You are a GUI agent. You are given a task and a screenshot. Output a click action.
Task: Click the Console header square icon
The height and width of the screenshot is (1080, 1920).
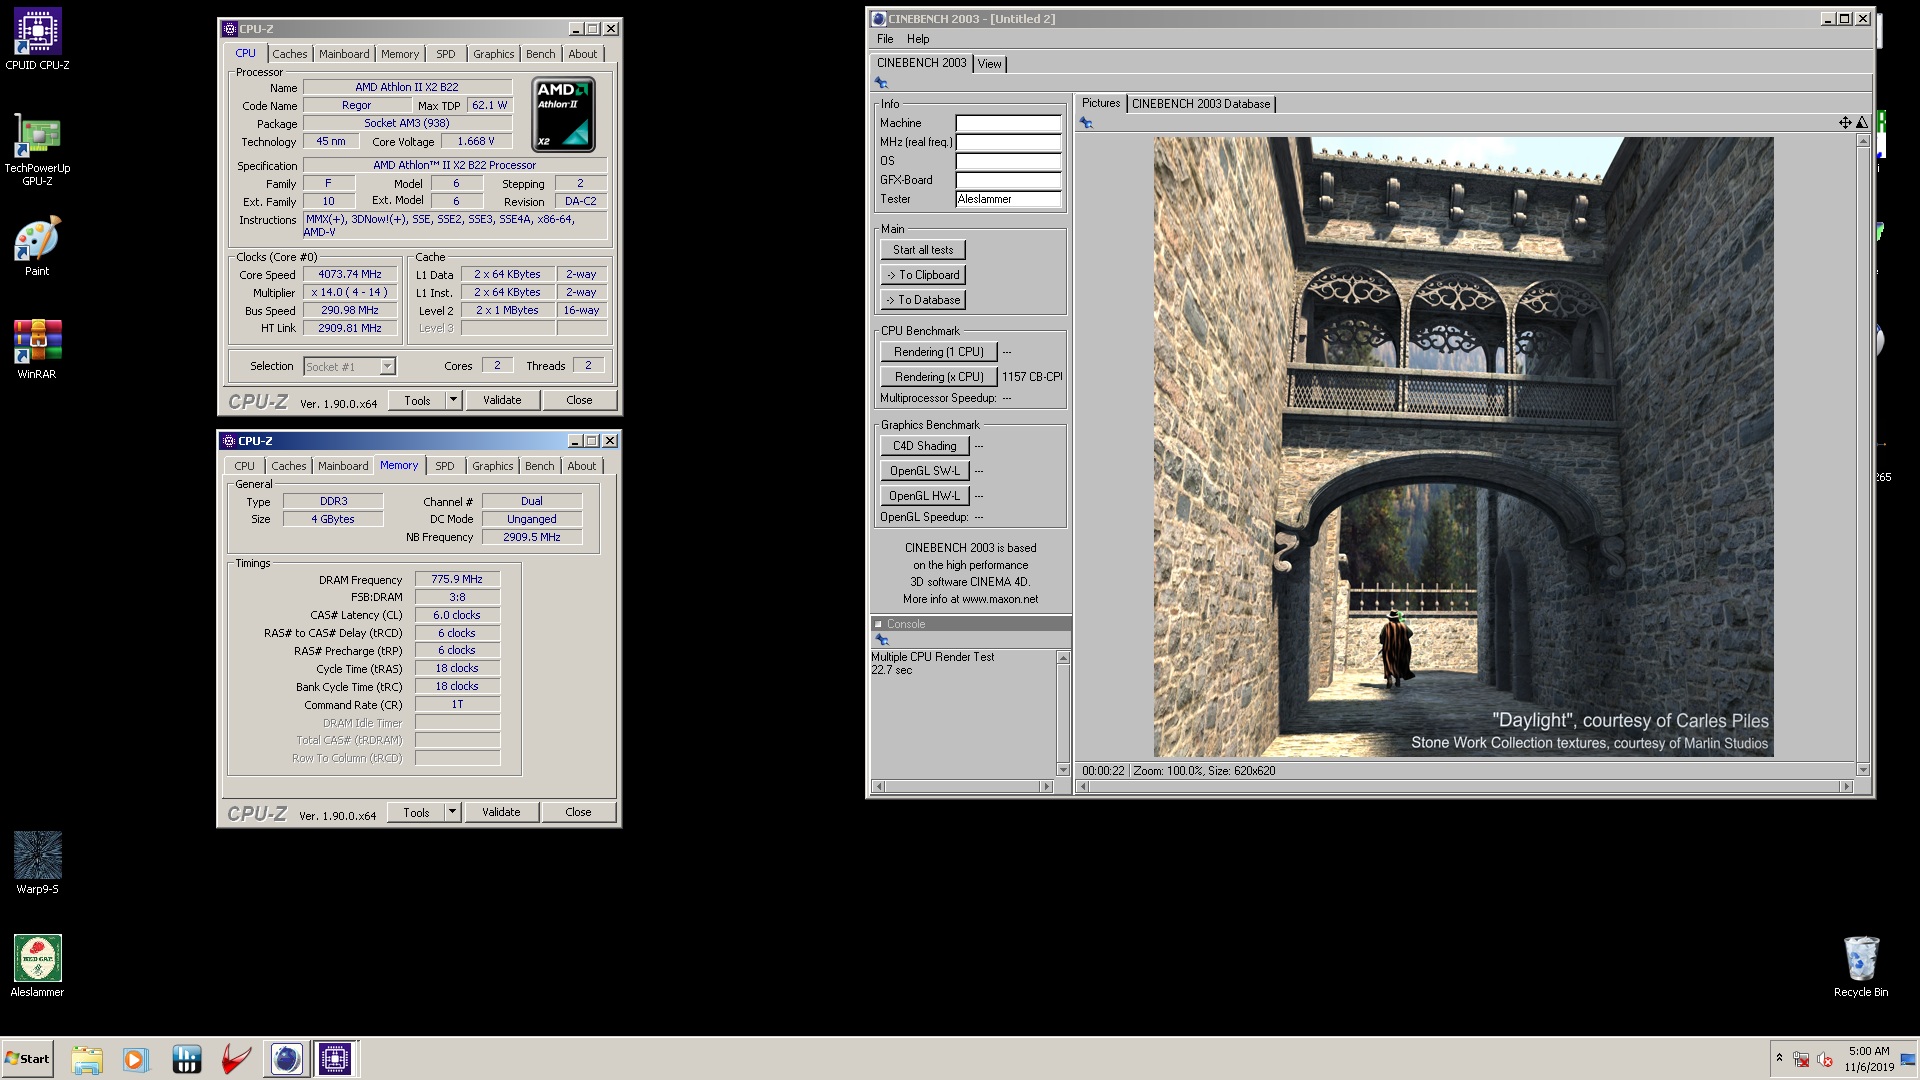pos(878,624)
